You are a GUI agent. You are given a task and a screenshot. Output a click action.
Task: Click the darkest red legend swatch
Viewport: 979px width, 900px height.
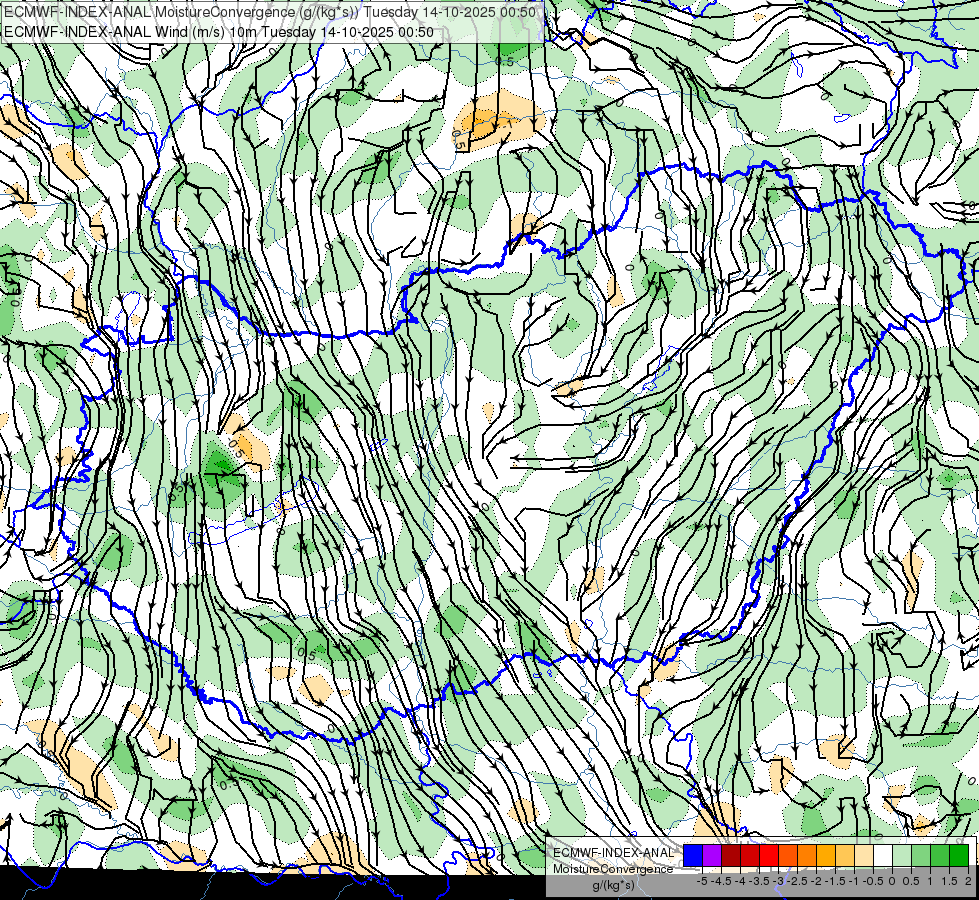click(x=731, y=855)
